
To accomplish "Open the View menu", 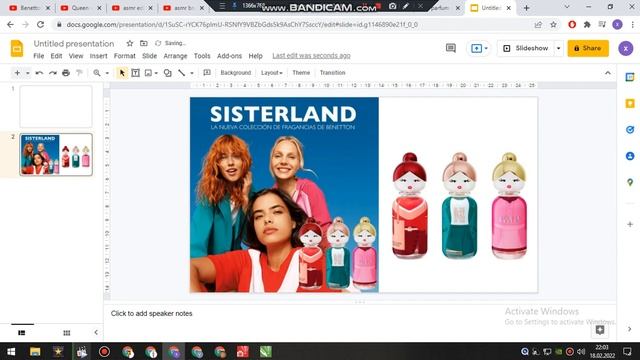I will 76,56.
